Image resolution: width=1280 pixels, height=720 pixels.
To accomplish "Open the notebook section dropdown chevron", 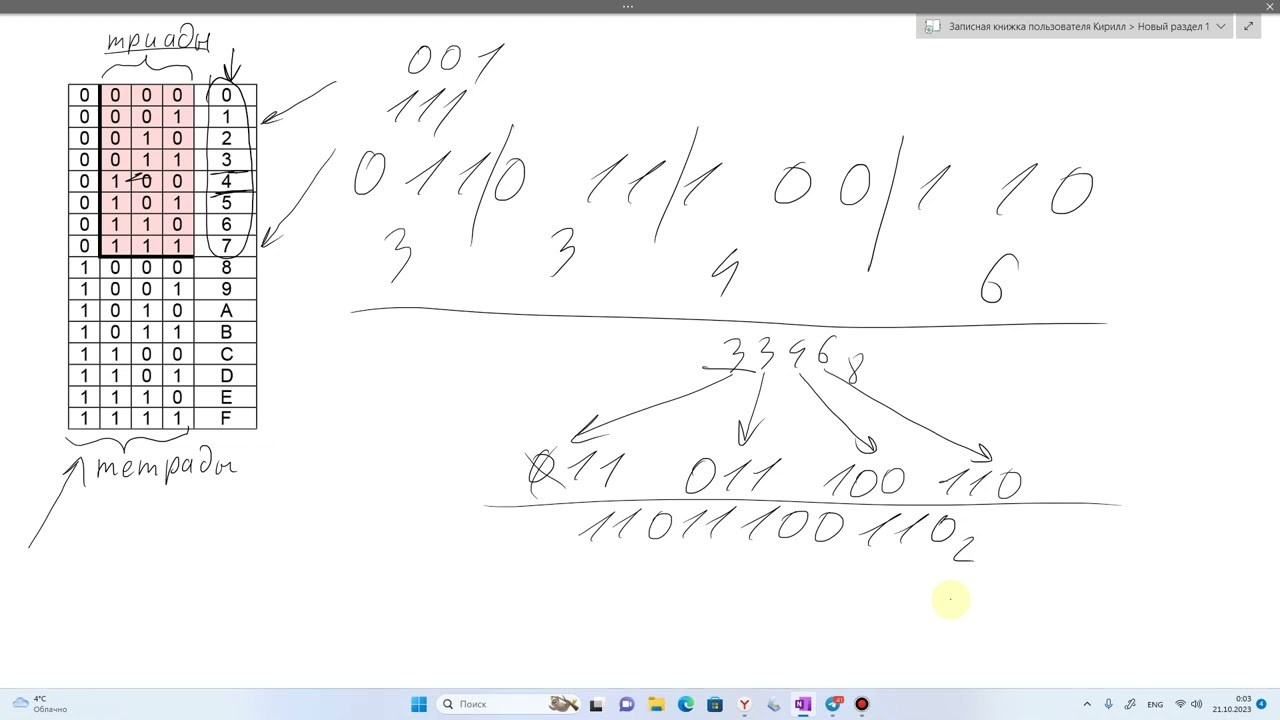I will tap(1221, 27).
